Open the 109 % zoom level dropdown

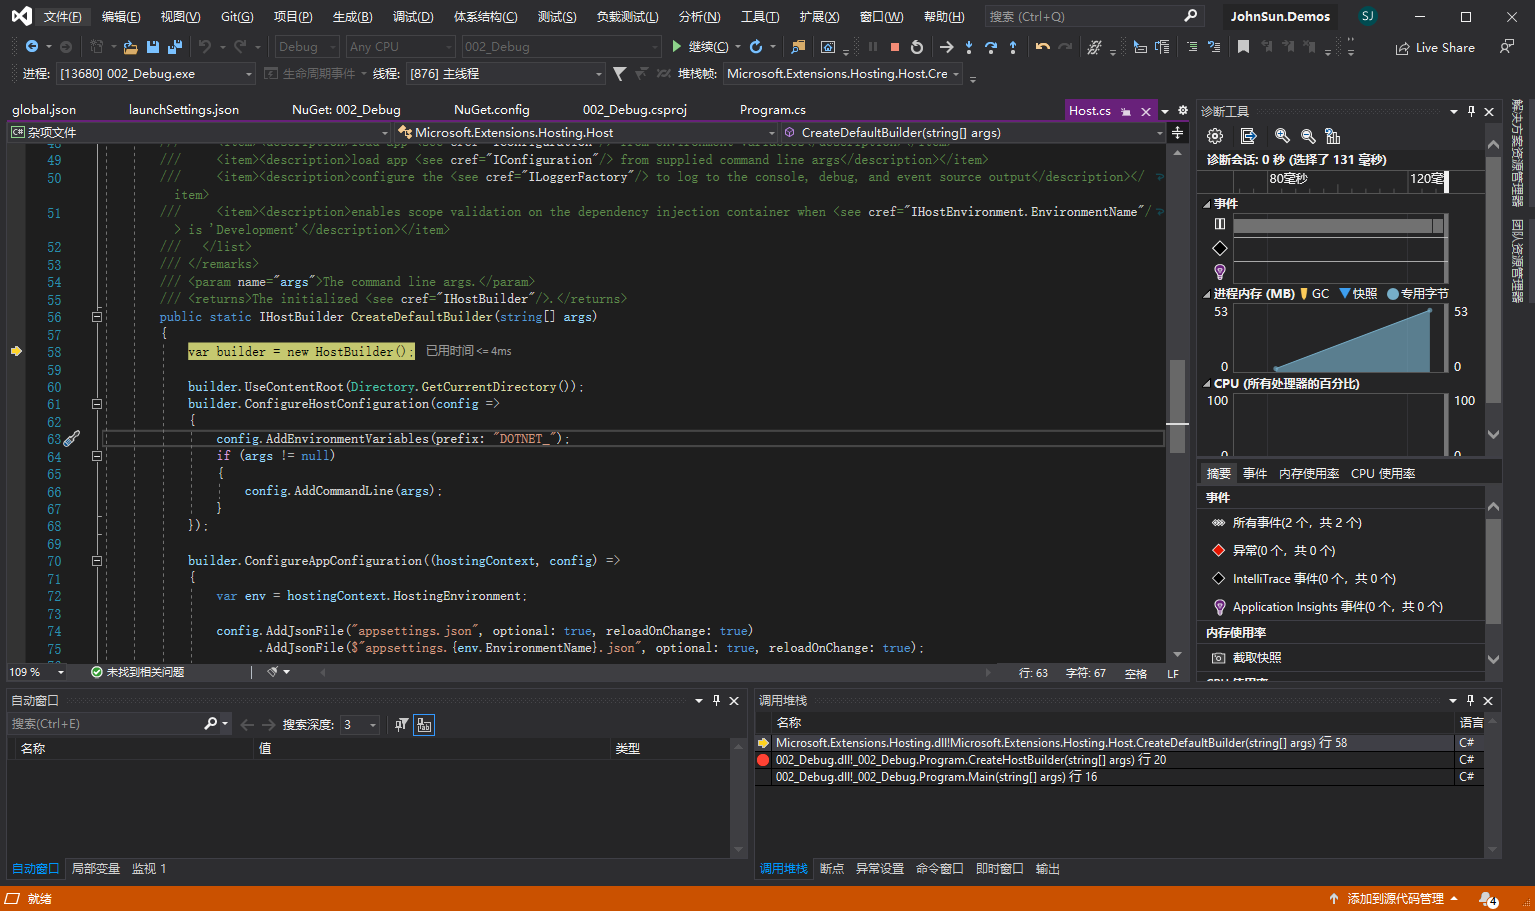tap(36, 673)
